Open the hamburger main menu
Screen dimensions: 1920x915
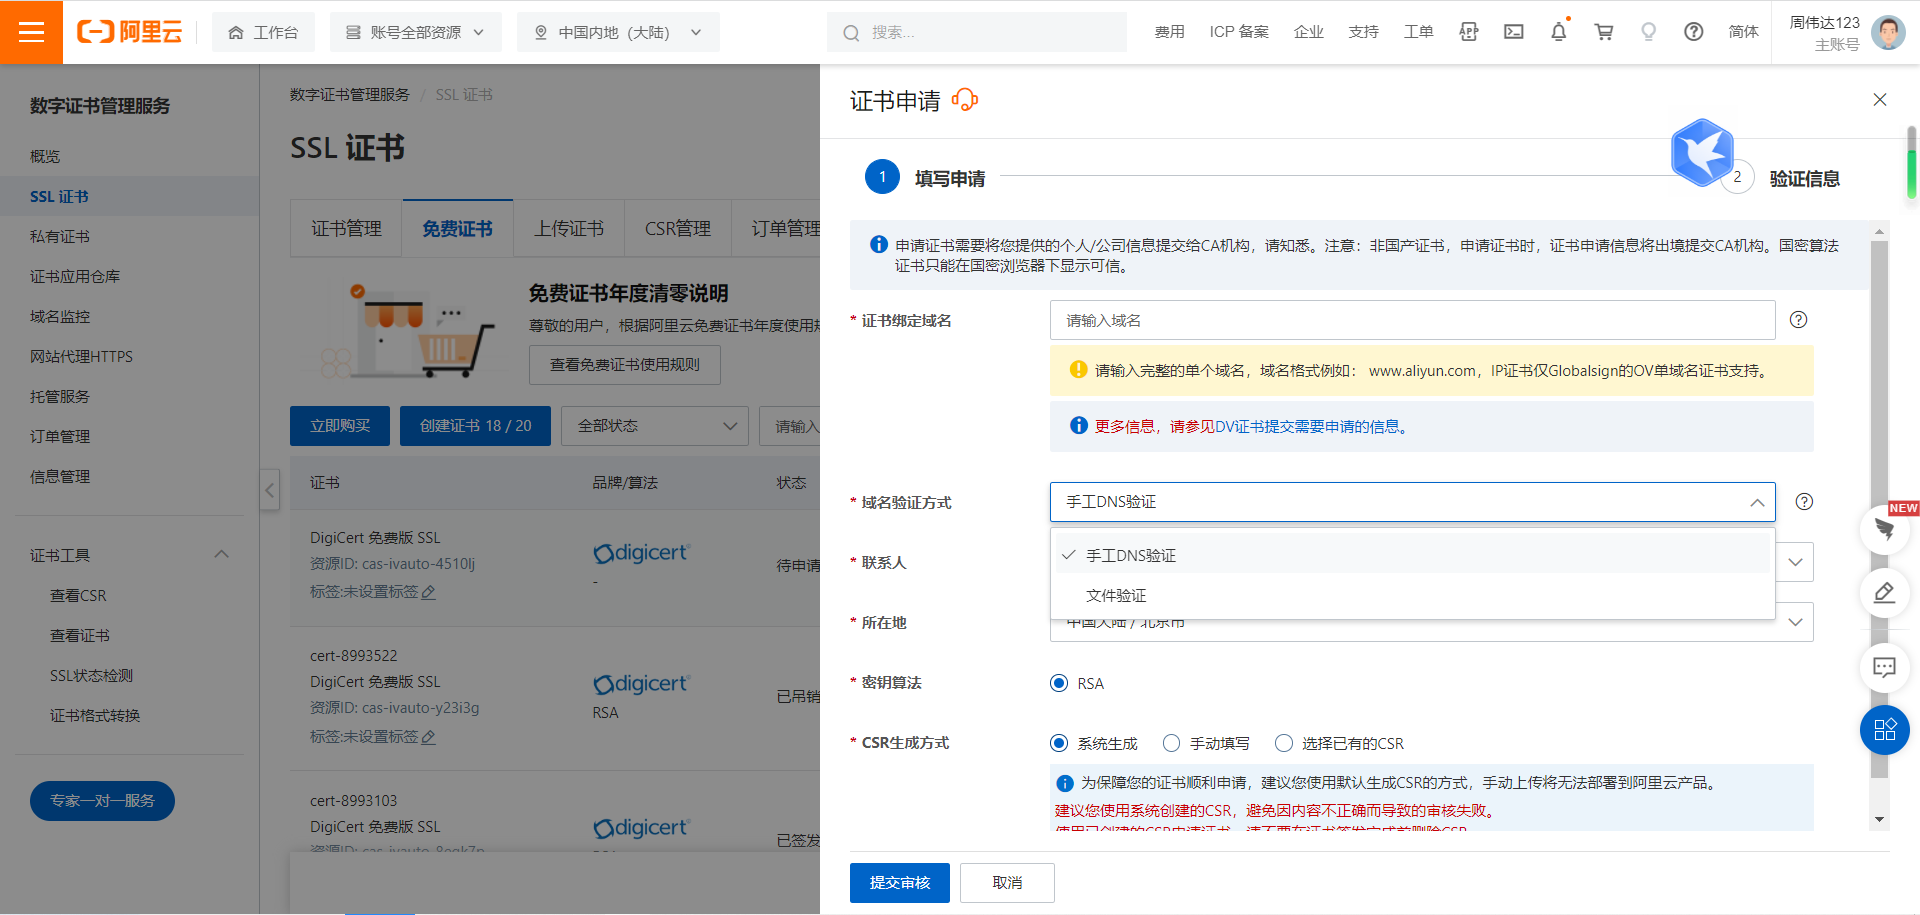pyautogui.click(x=31, y=32)
